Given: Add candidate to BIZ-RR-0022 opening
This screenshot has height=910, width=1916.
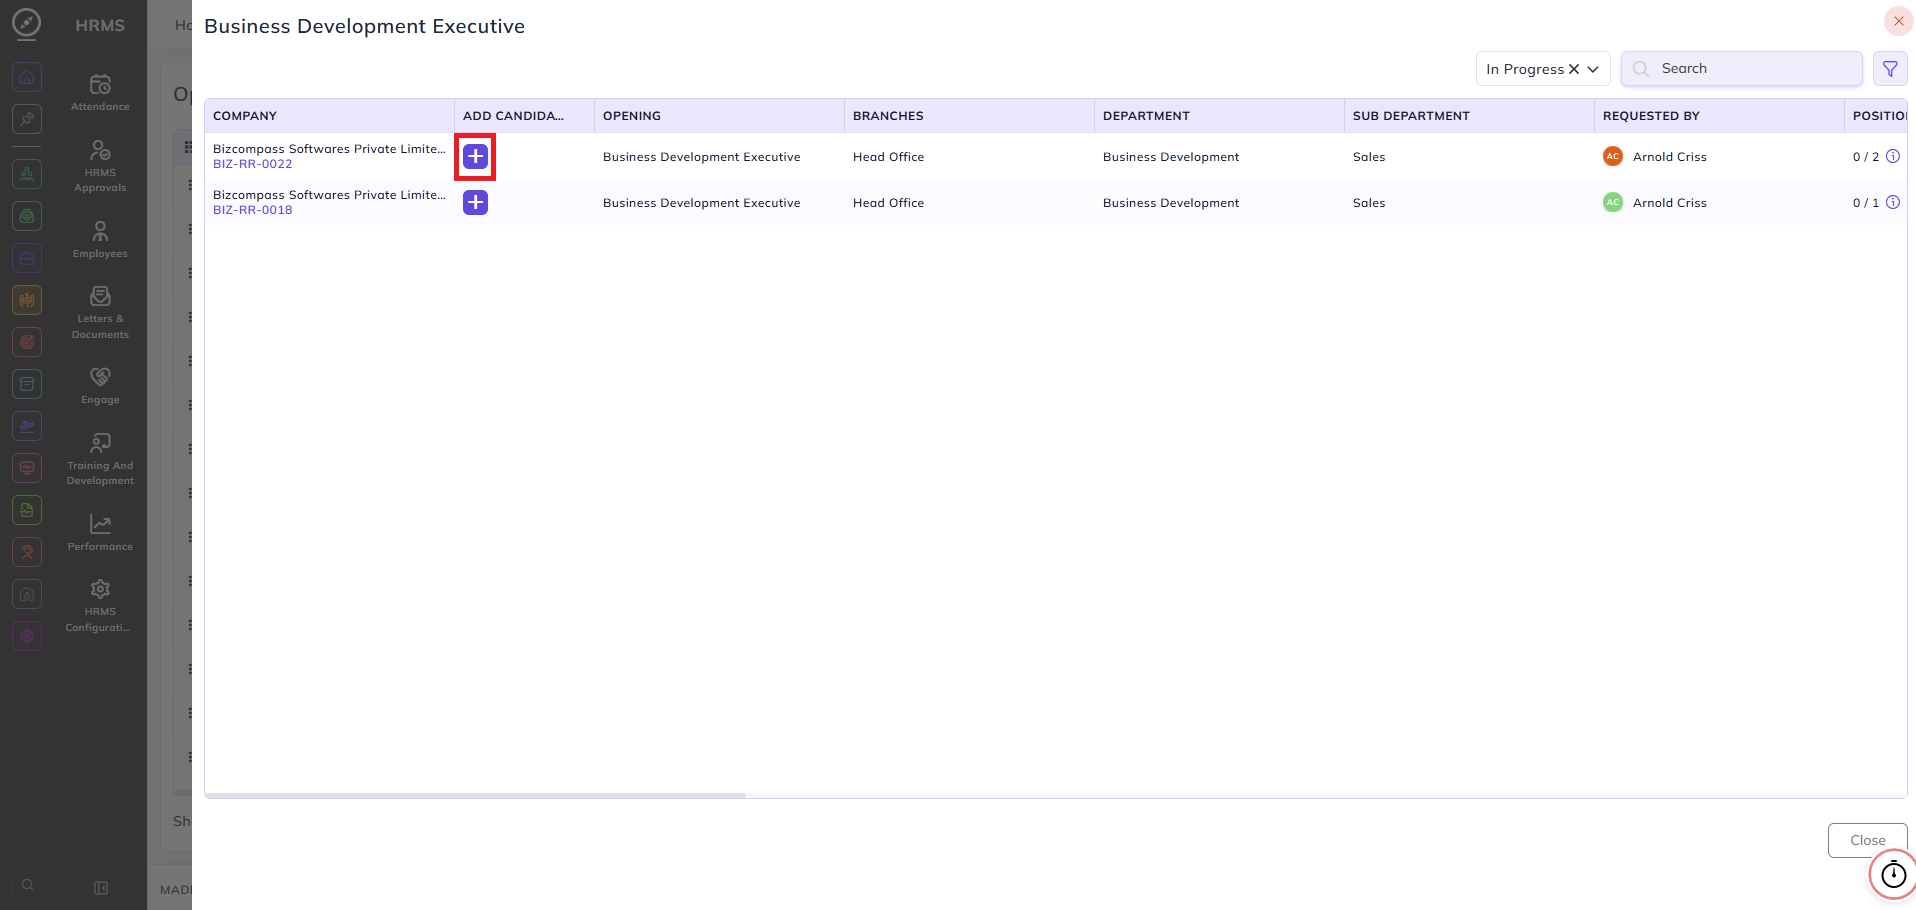Looking at the screenshot, I should [x=475, y=156].
